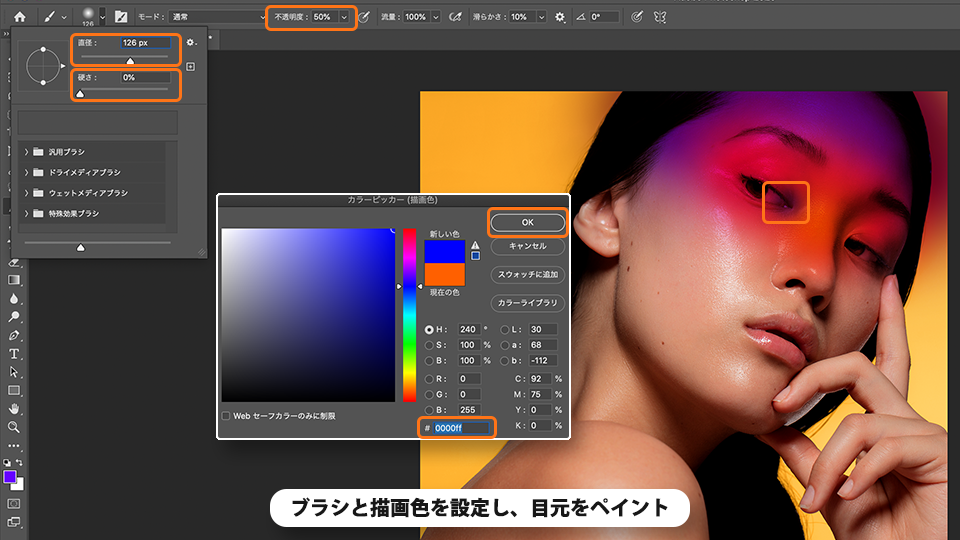Screen dimensions: 960x540
Task: Open the smoothing 10% dropdown arrow
Action: pyautogui.click(x=541, y=17)
